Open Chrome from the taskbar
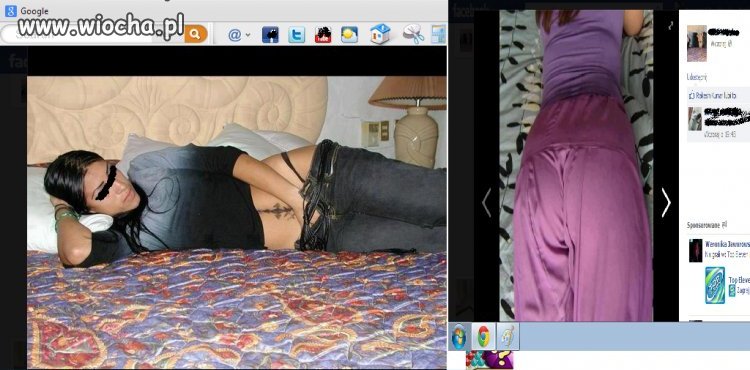The height and width of the screenshot is (370, 750). tap(484, 337)
